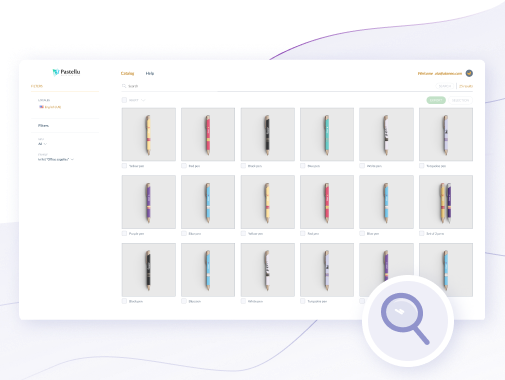Click the US flag locale icon
The image size is (505, 380).
coord(41,107)
